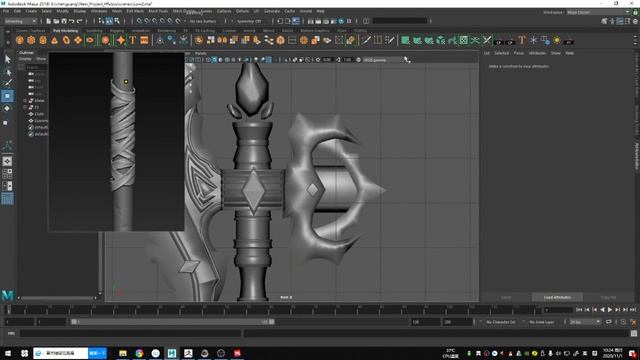Open the 24 fps frame rate dropdown
The height and width of the screenshot is (360, 640).
point(585,322)
